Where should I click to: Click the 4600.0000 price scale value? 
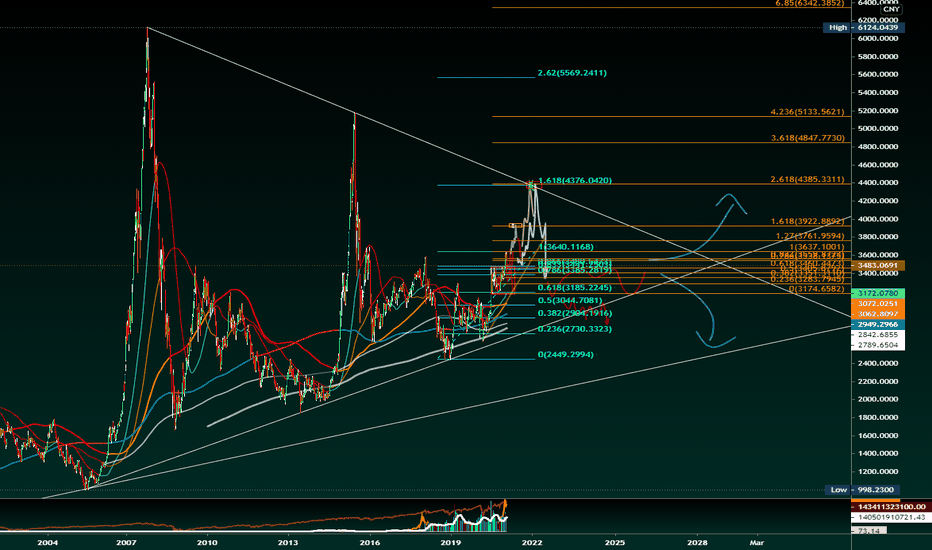click(x=877, y=165)
